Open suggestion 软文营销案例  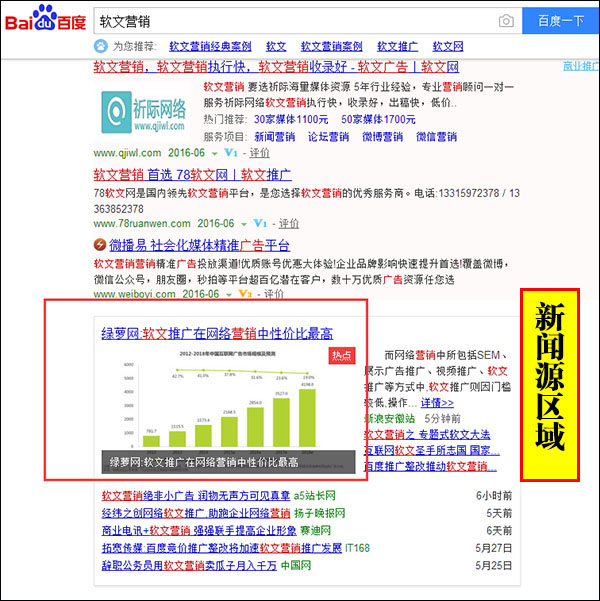(x=332, y=46)
